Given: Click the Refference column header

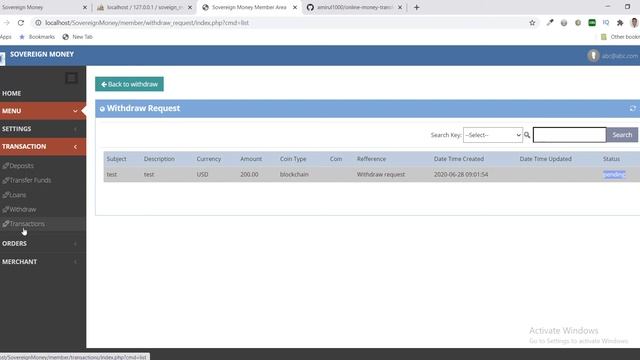Looking at the screenshot, I should pos(371,159).
